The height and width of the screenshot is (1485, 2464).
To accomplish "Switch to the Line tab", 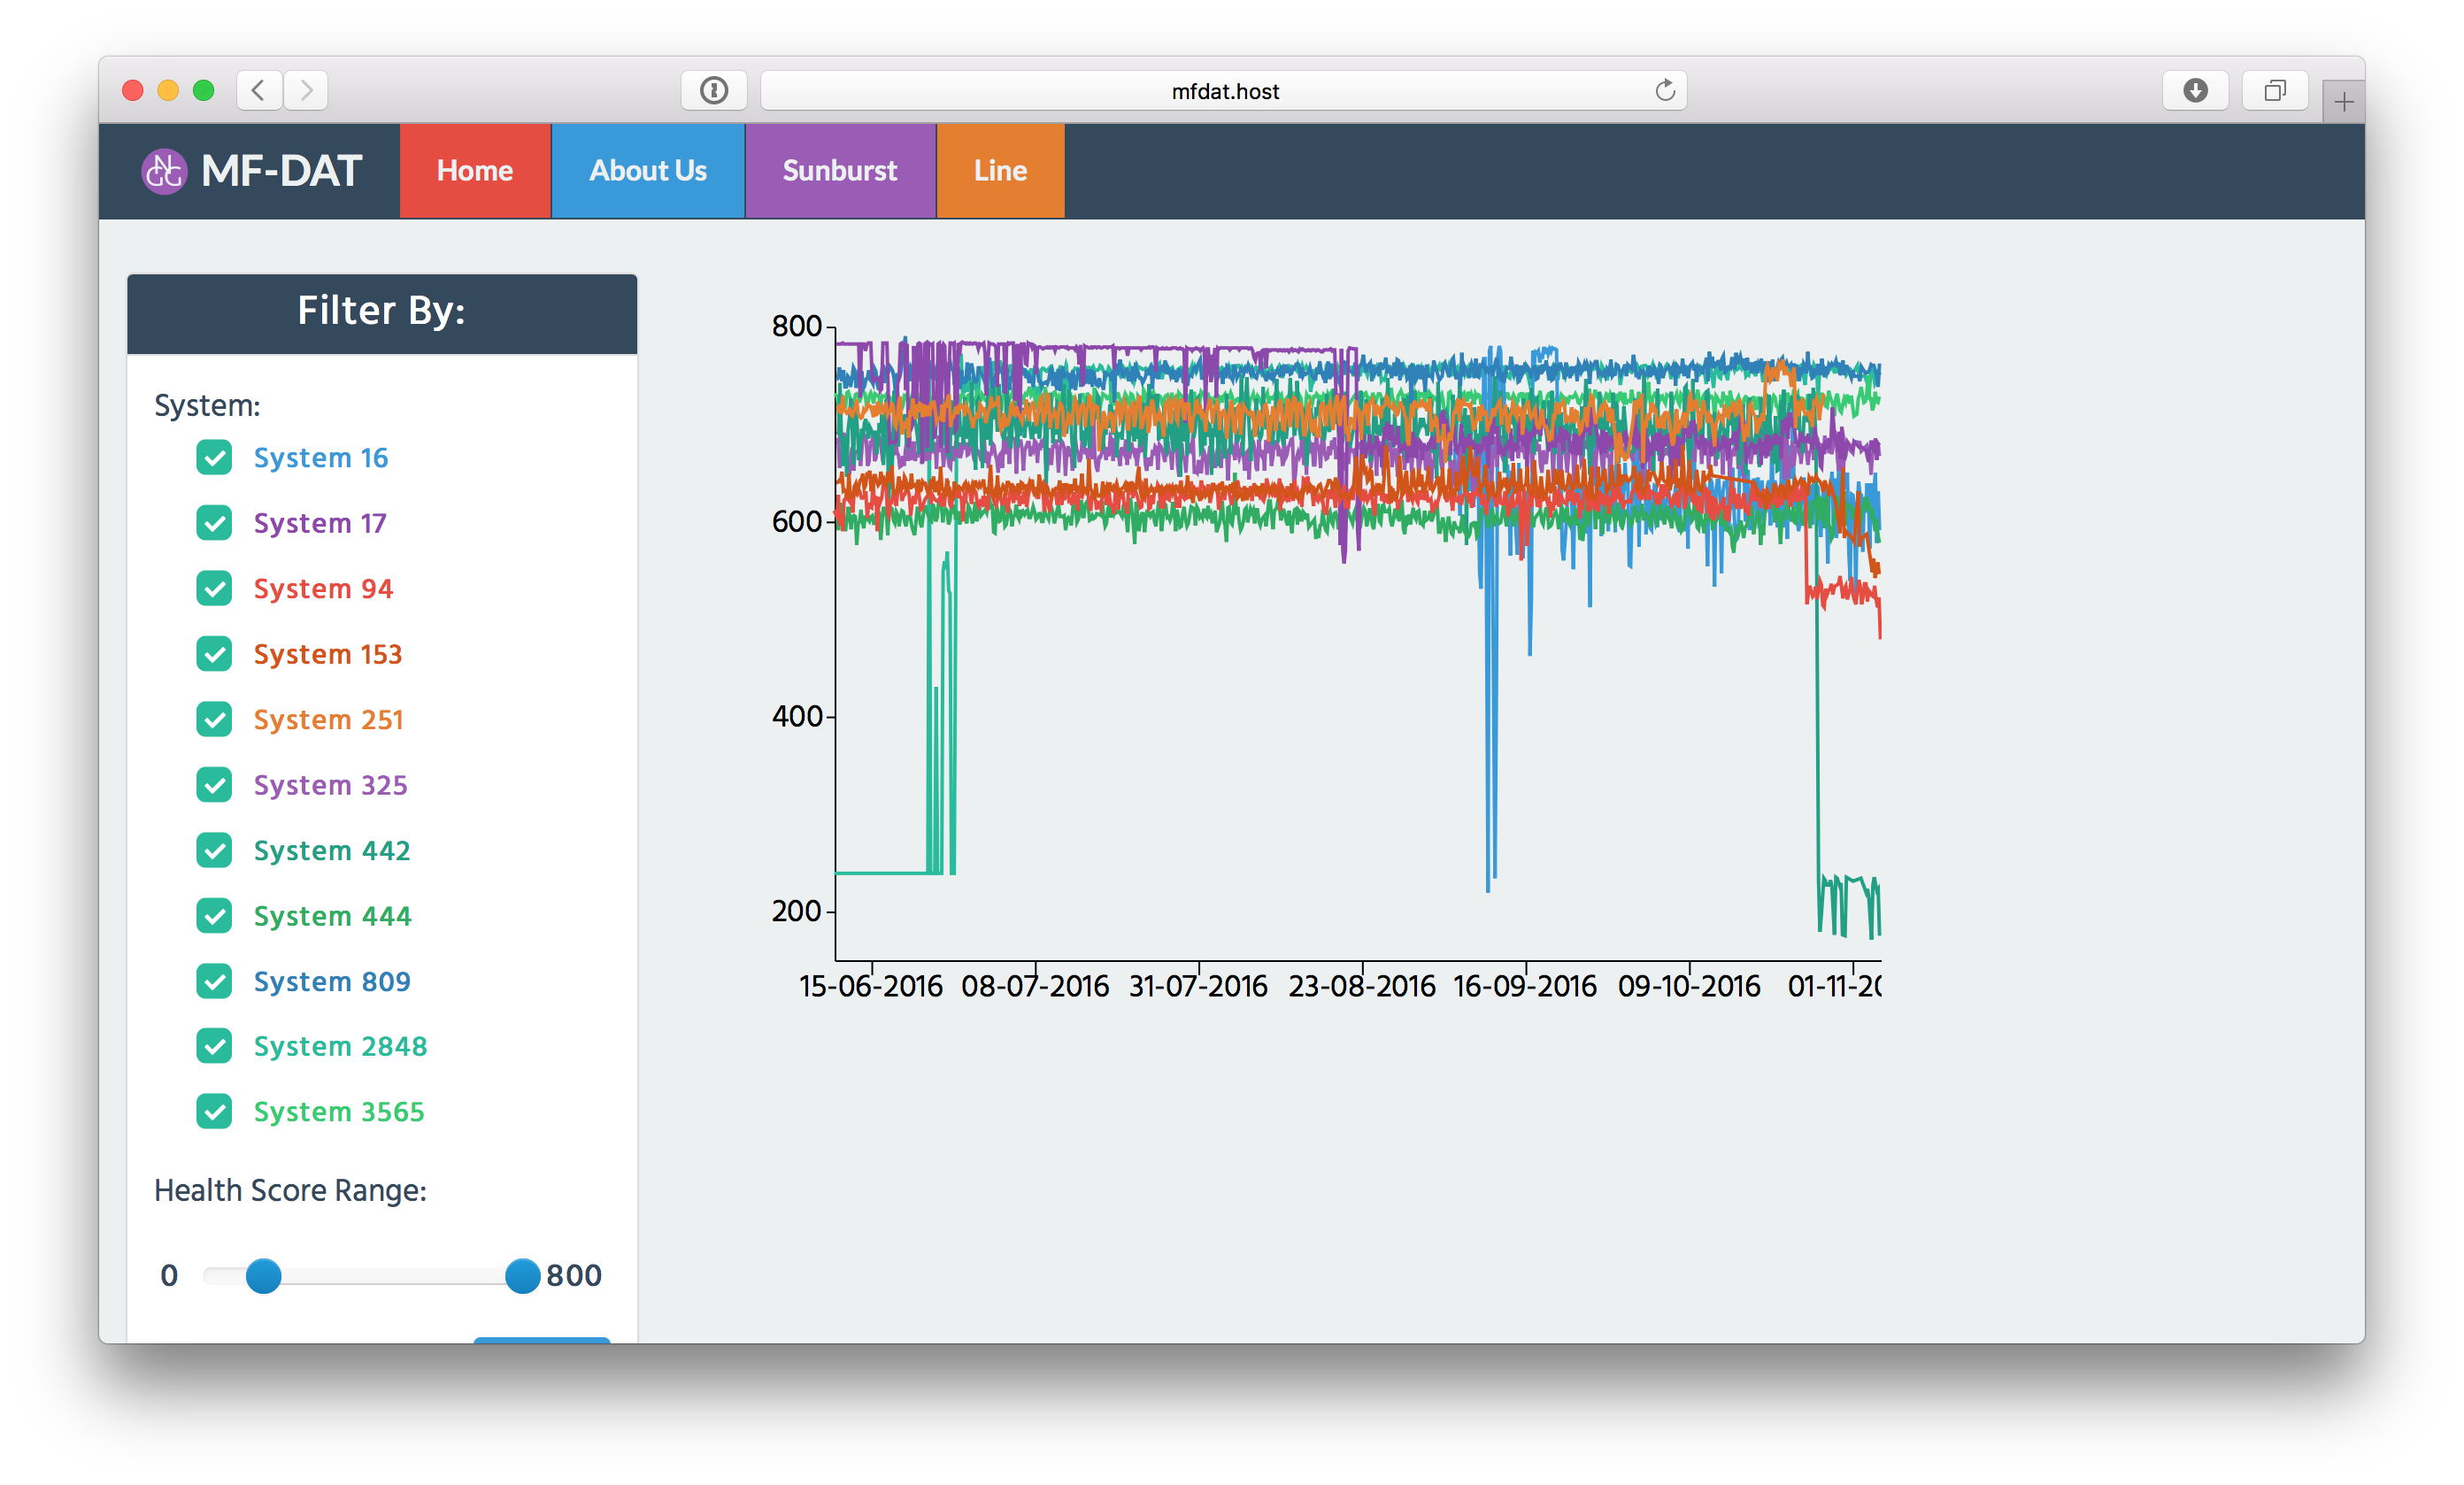I will click(1000, 171).
